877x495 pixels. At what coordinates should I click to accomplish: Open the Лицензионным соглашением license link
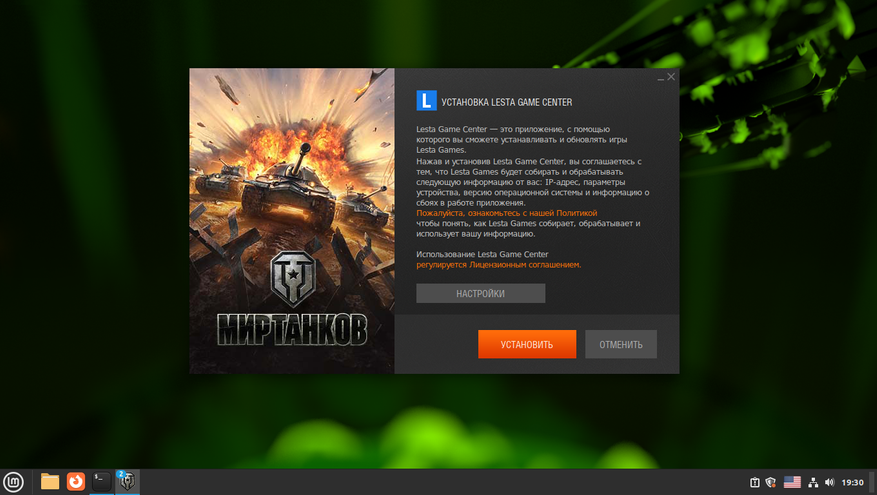click(525, 265)
